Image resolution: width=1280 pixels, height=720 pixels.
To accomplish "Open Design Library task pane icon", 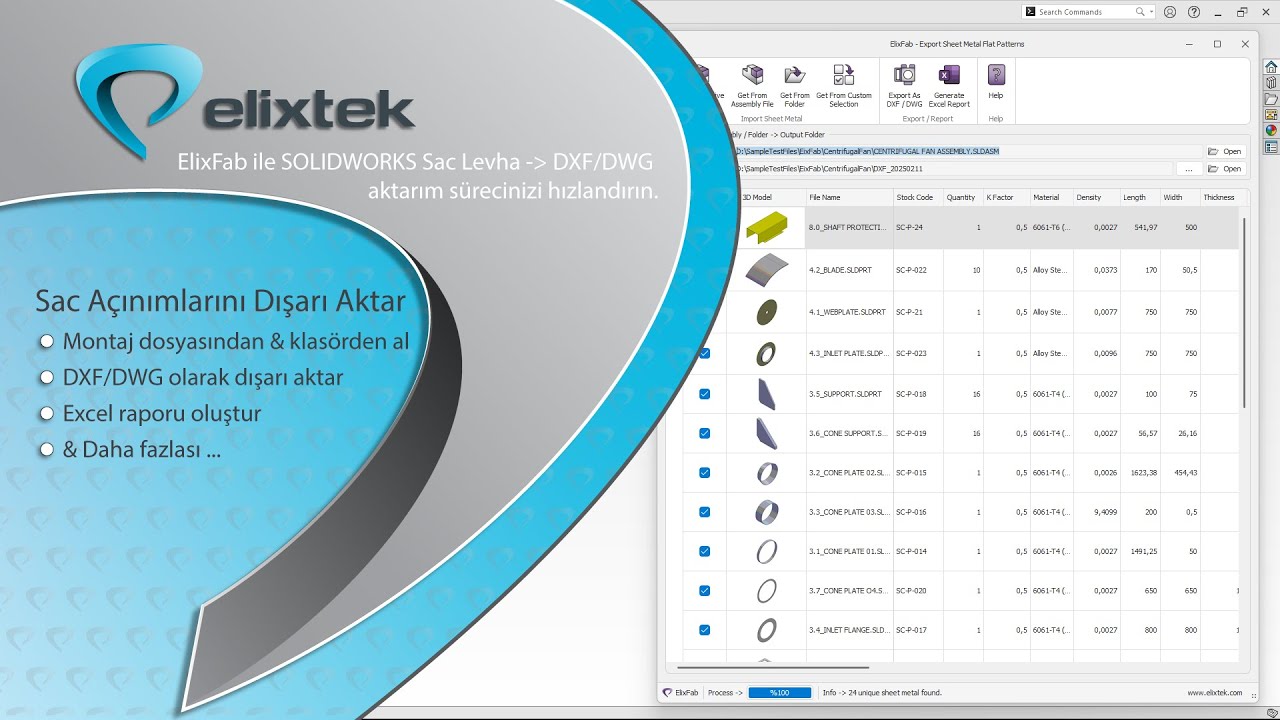I will point(1271,83).
